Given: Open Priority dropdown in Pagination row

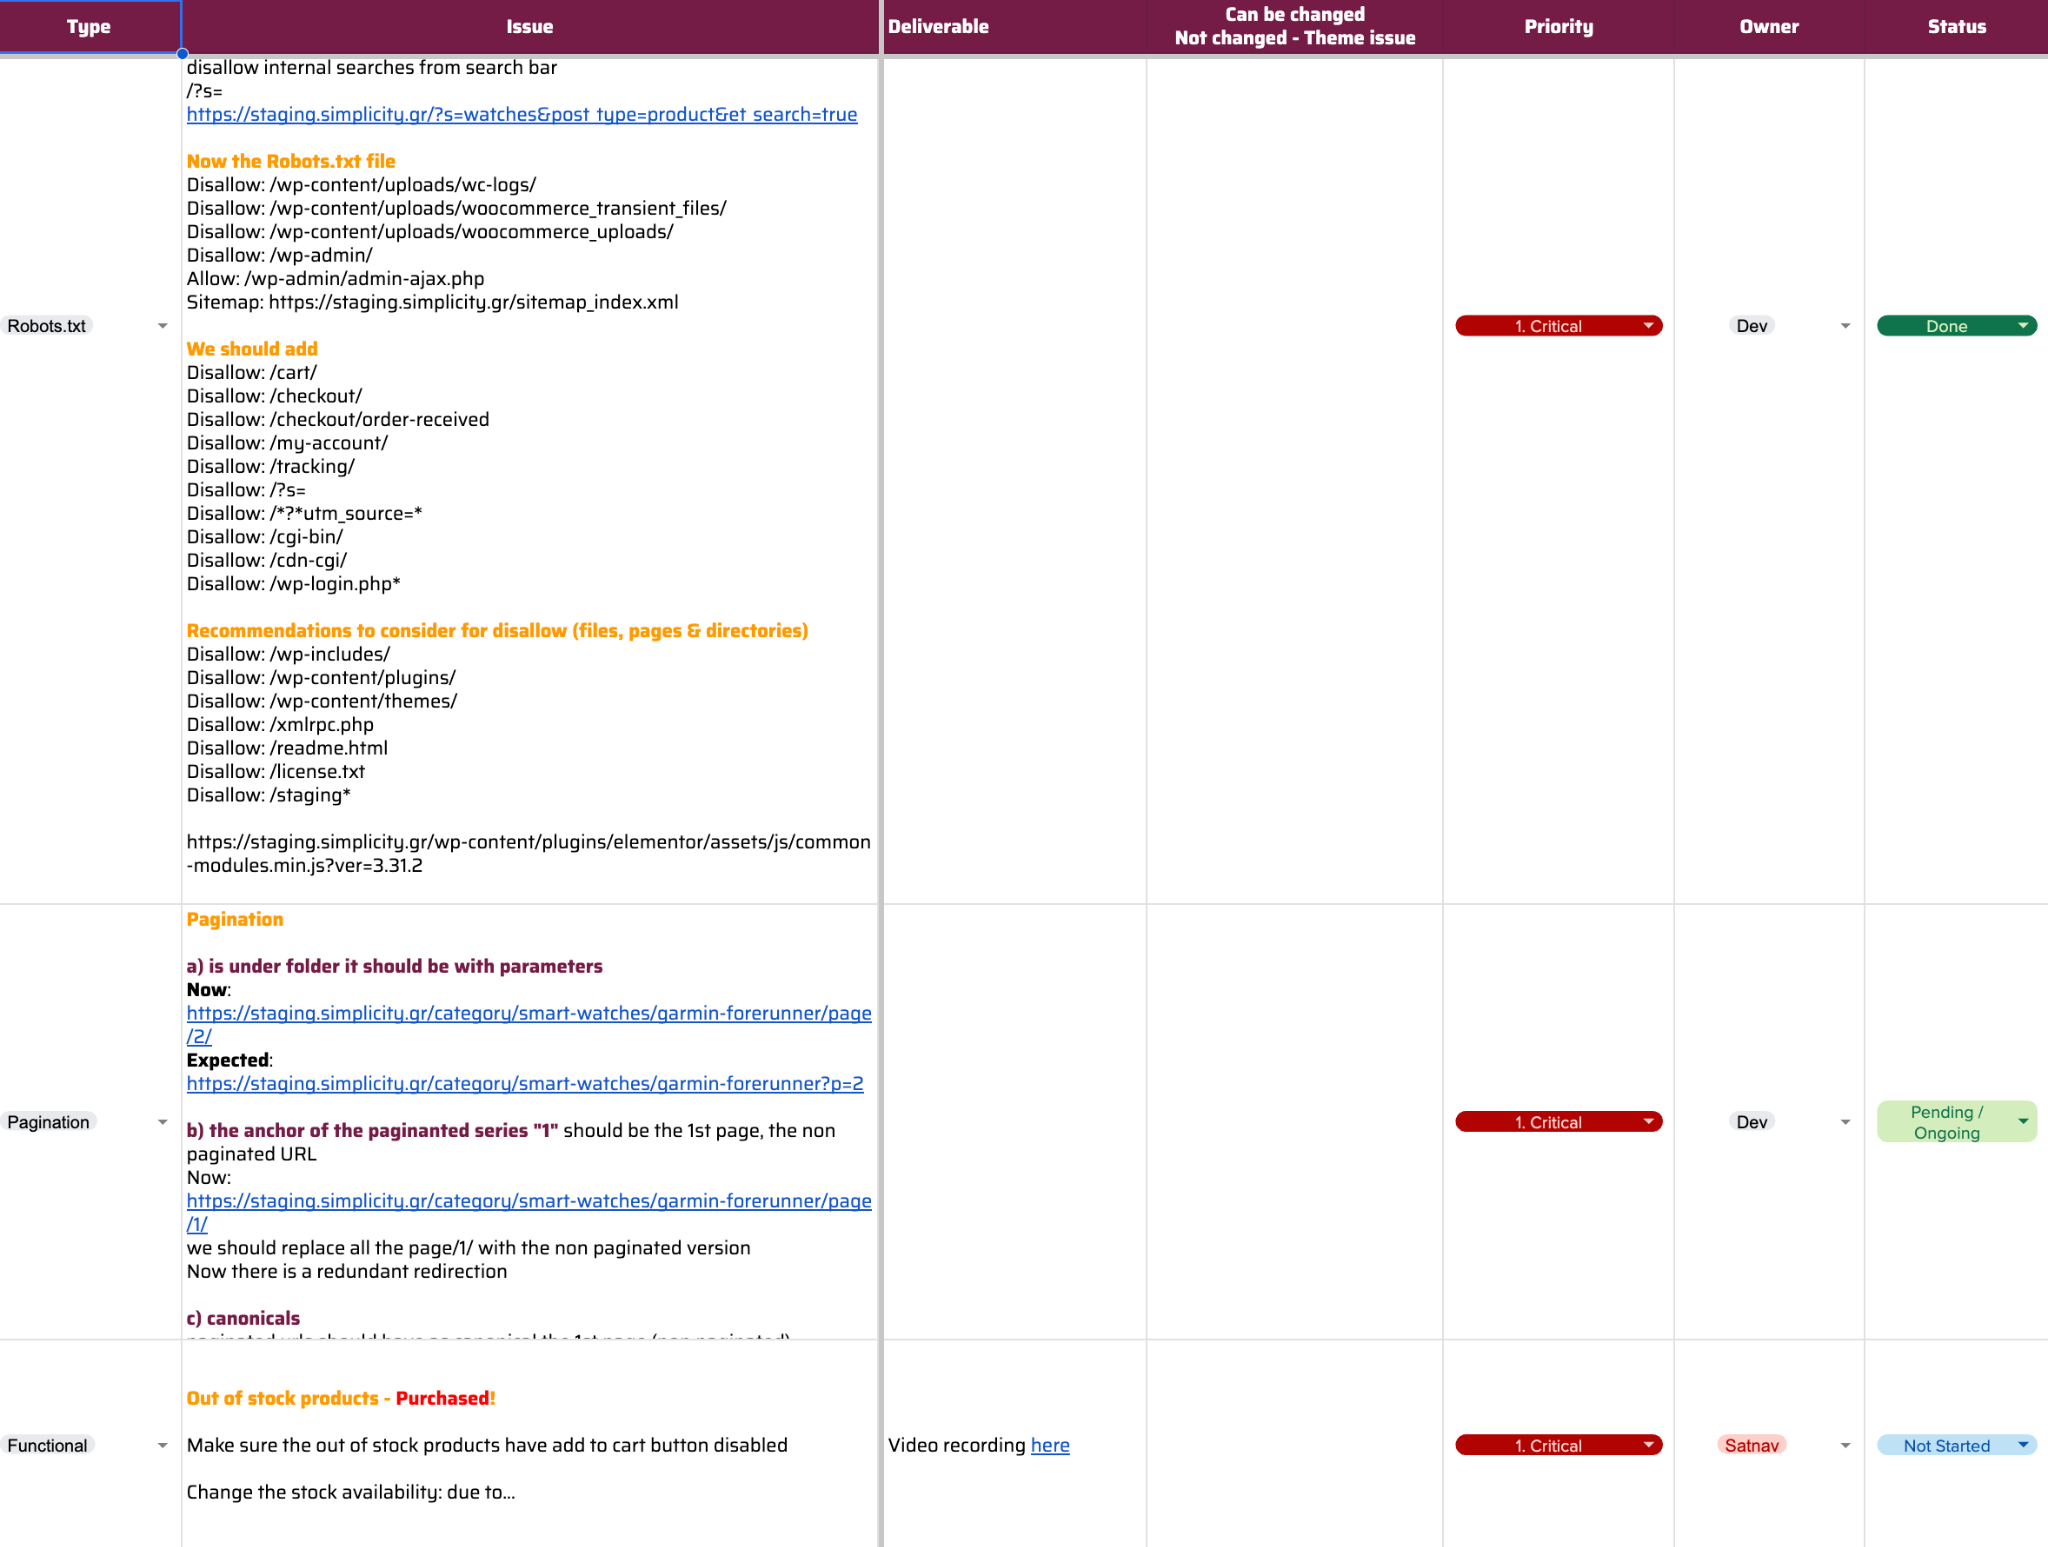Looking at the screenshot, I should pos(1558,1122).
